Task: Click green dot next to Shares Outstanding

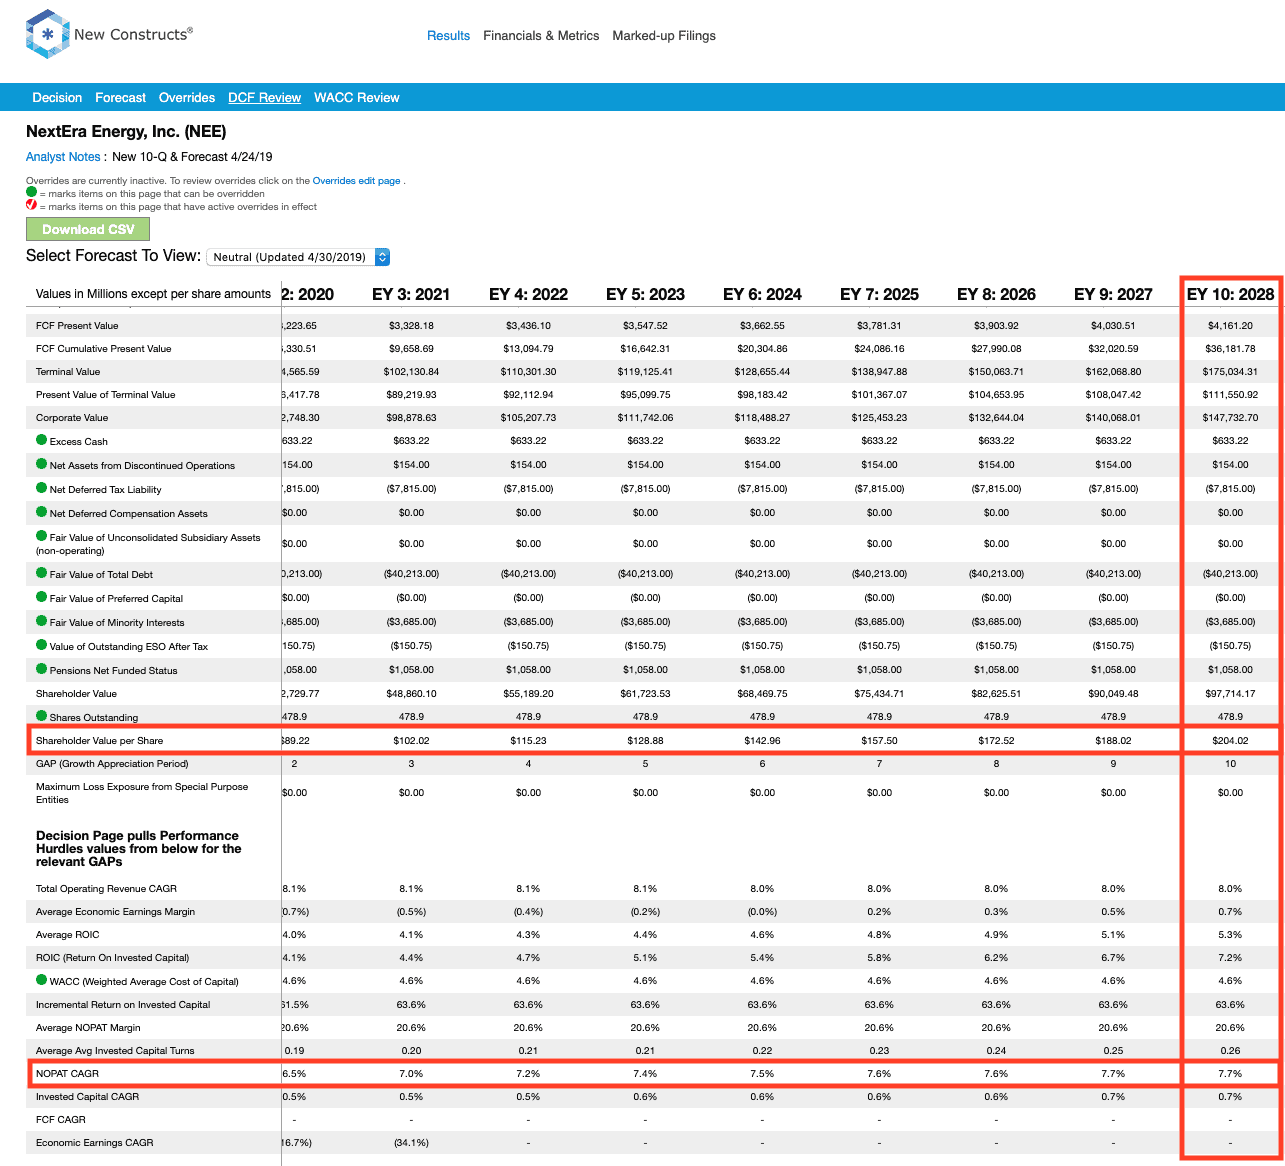Action: 42,716
